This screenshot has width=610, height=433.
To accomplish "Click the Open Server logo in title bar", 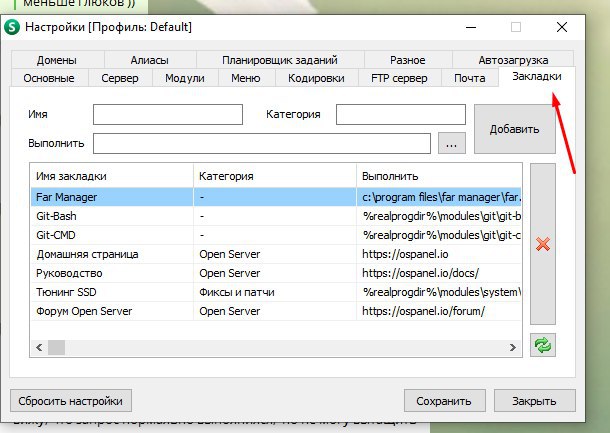I will [x=12, y=27].
